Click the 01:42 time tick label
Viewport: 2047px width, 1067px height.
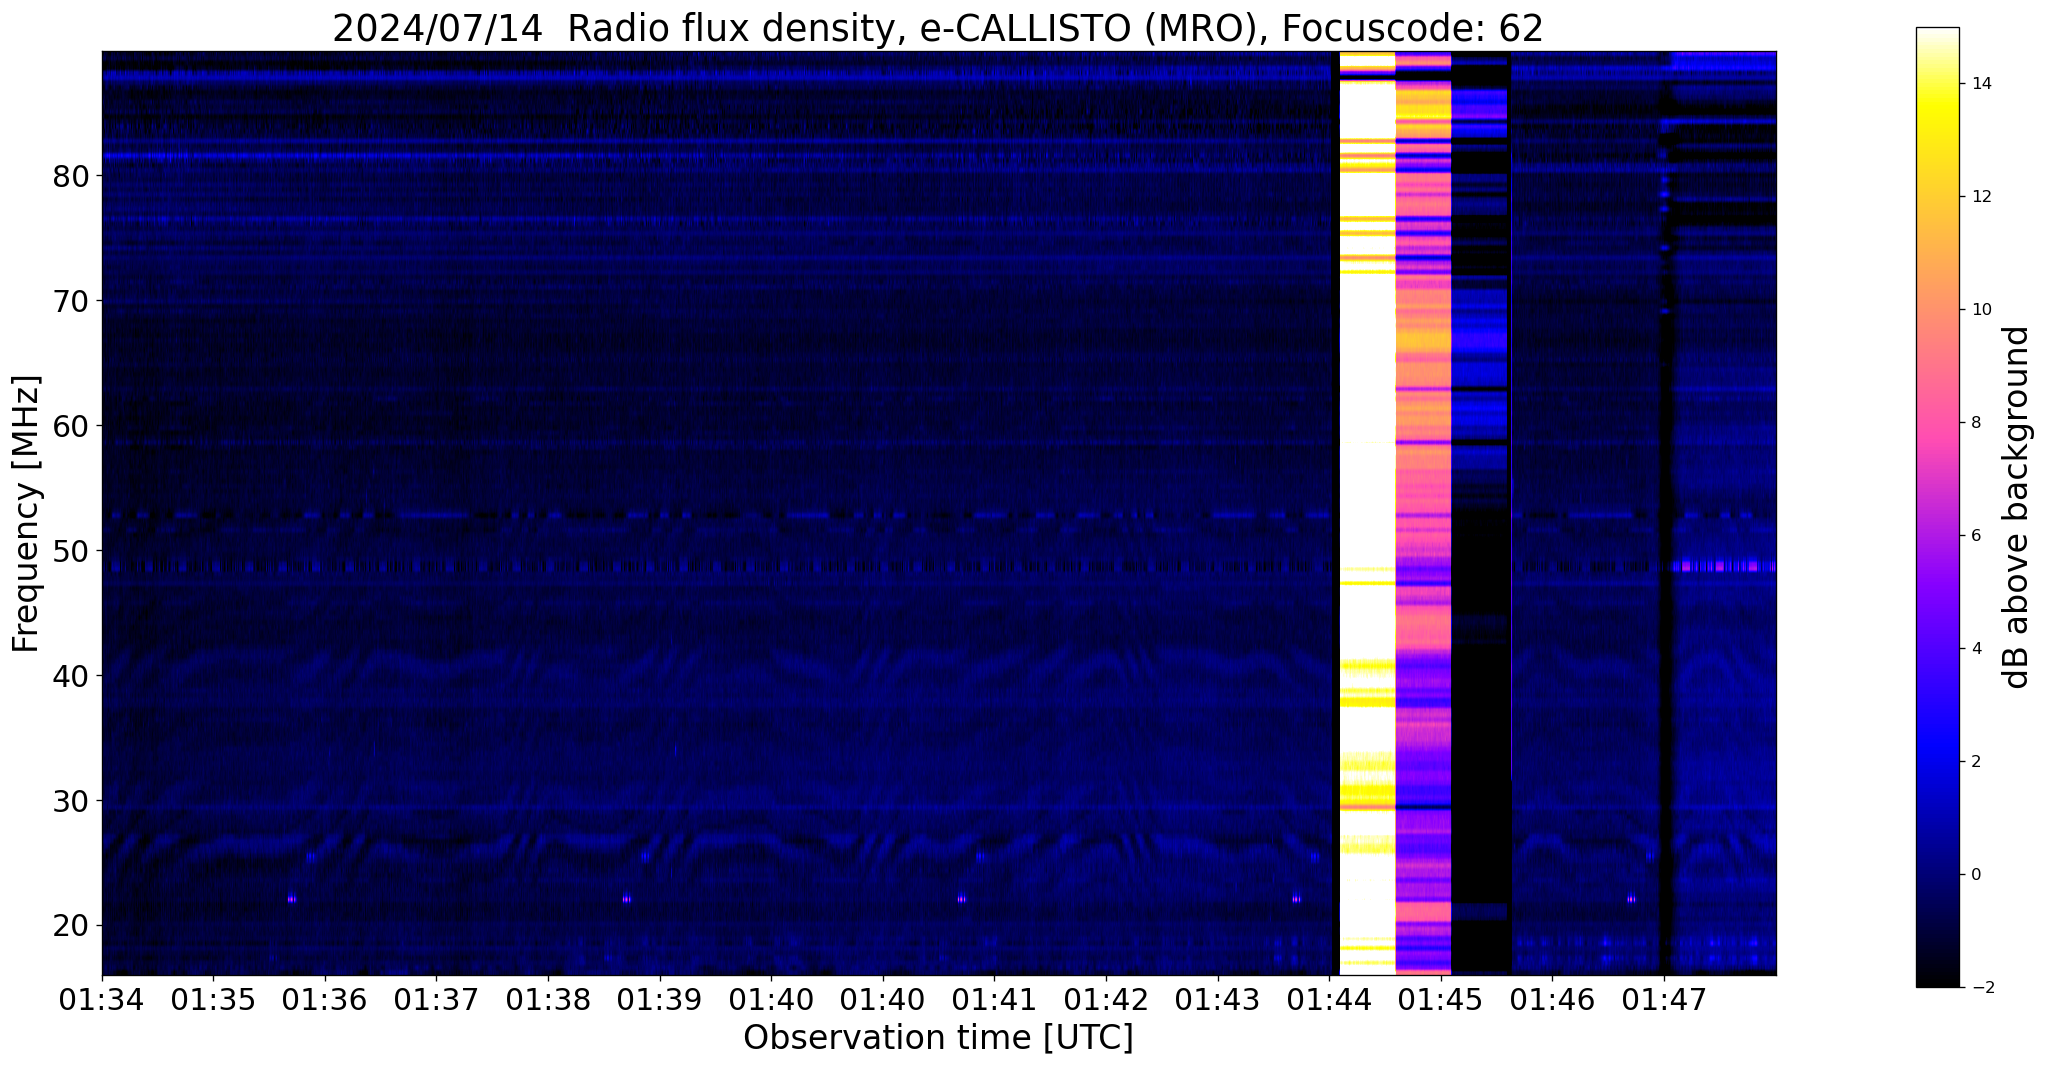(x=1106, y=998)
